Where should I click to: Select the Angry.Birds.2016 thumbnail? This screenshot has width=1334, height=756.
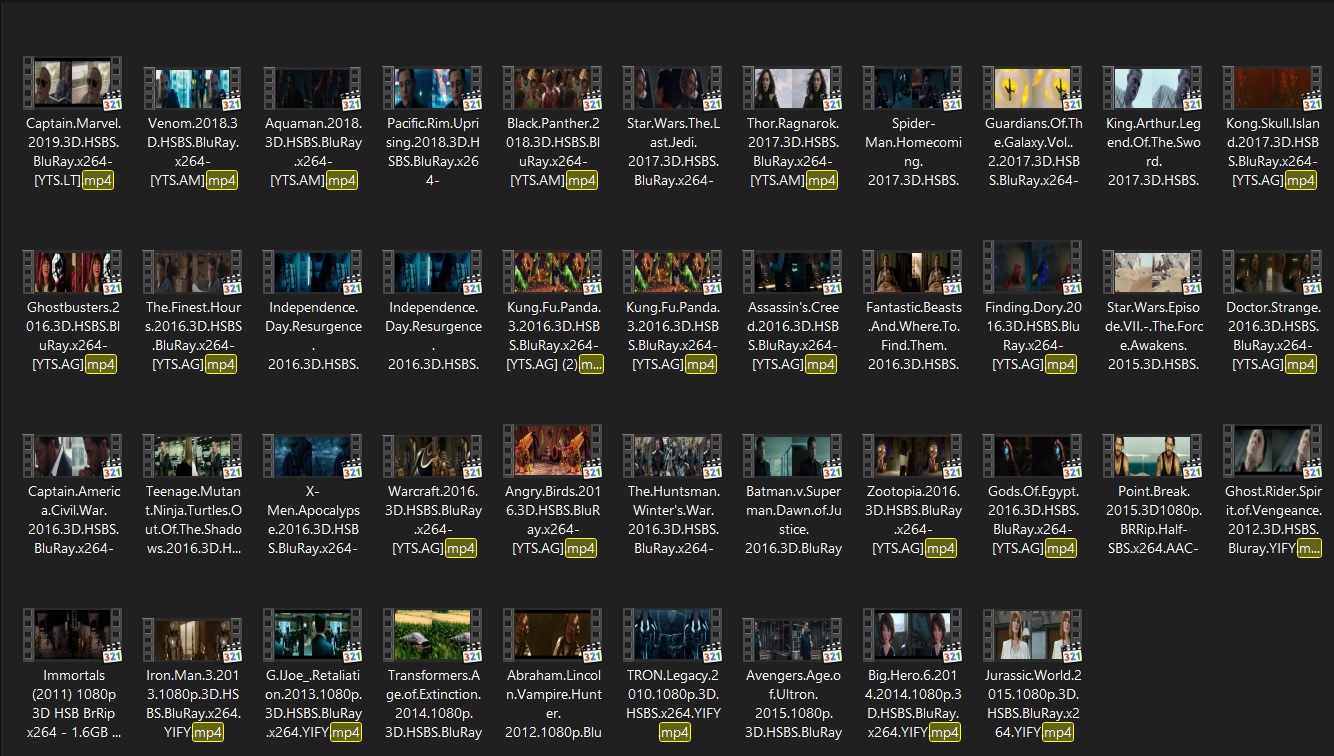pos(552,451)
